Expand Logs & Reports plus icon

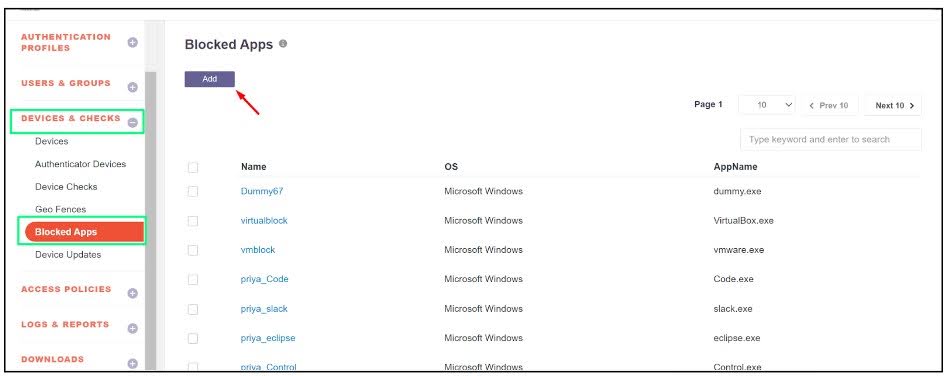pos(133,328)
